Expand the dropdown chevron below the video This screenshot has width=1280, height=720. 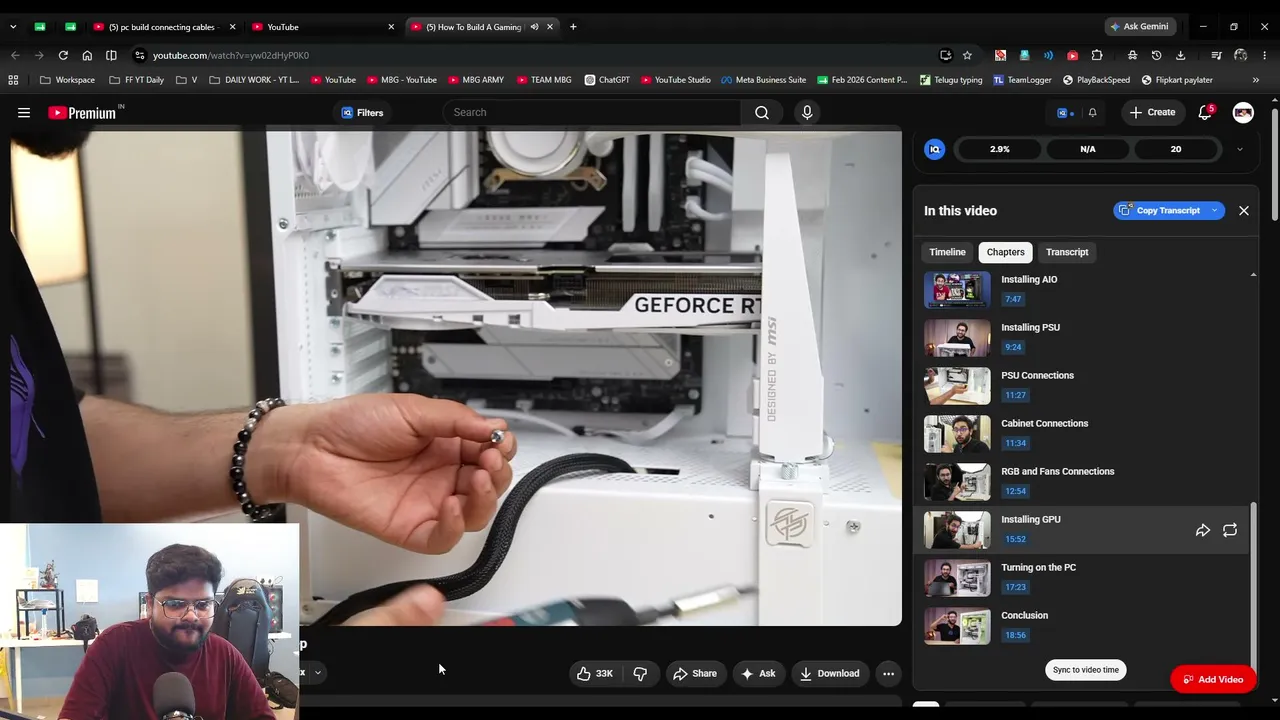[x=317, y=672]
